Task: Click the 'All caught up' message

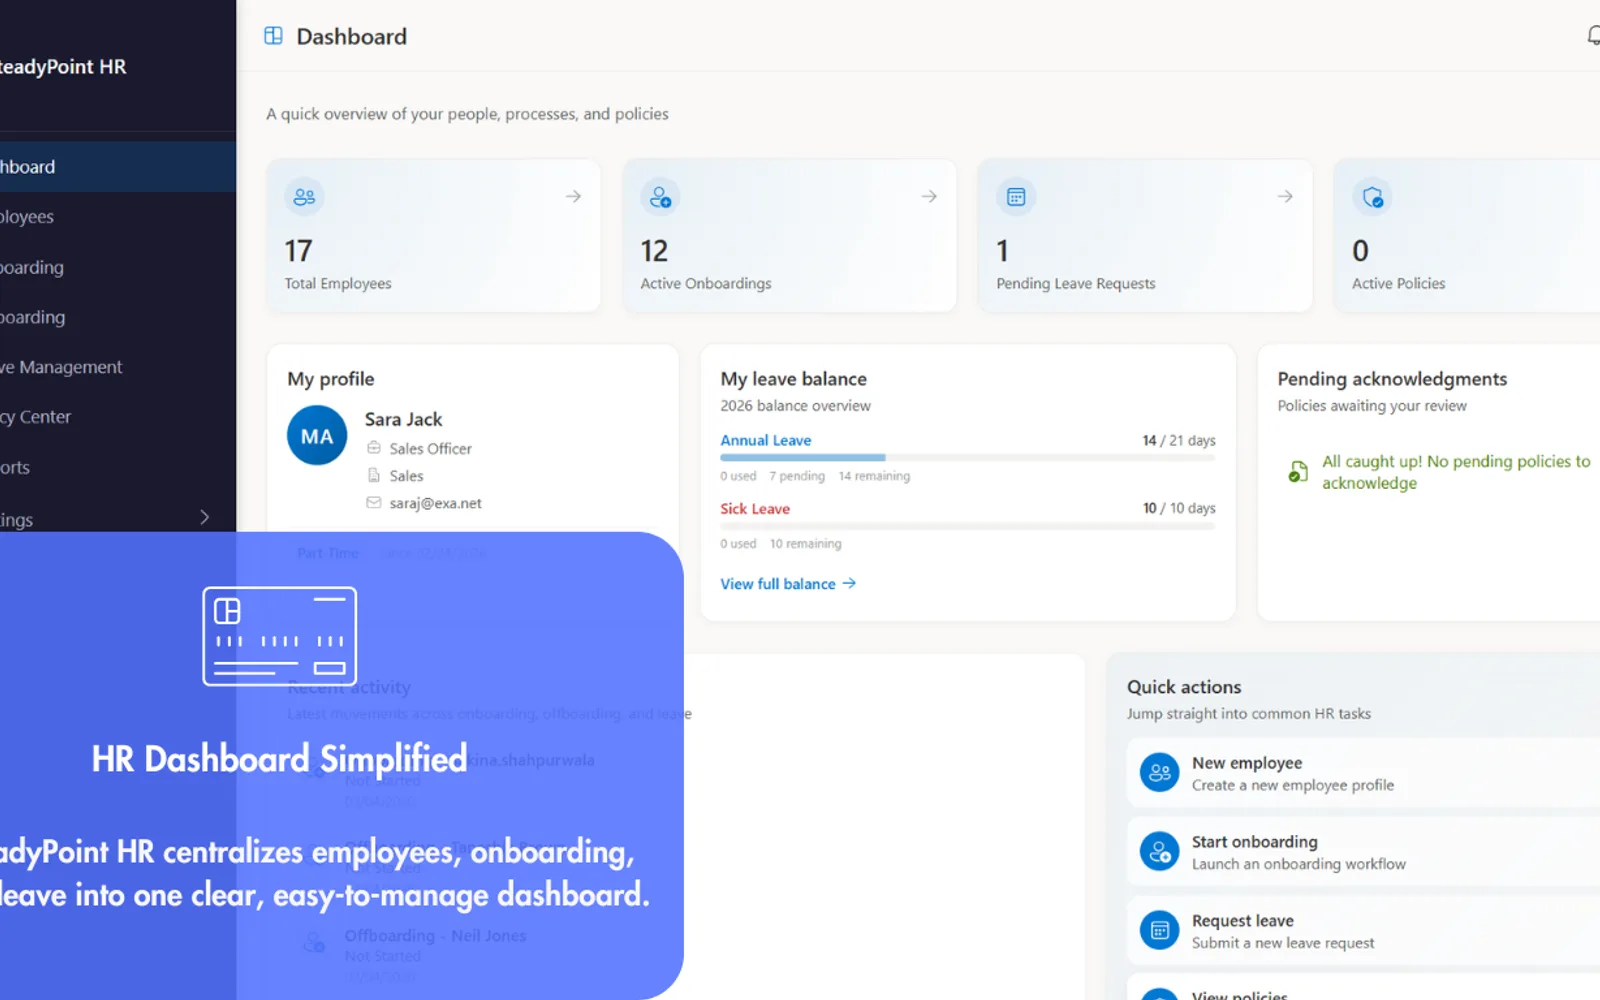Action: [x=1456, y=472]
